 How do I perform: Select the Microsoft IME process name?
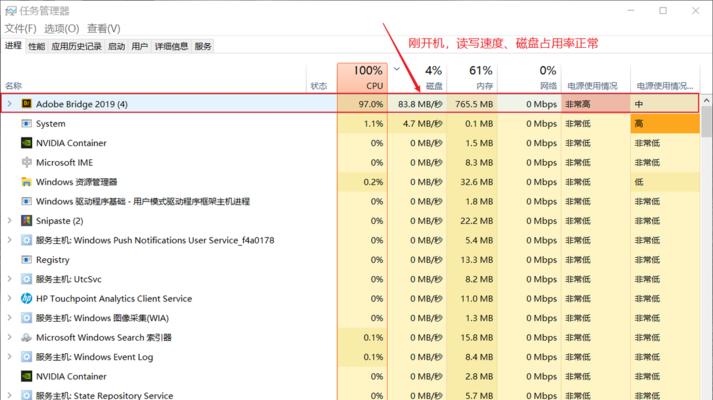tap(64, 162)
